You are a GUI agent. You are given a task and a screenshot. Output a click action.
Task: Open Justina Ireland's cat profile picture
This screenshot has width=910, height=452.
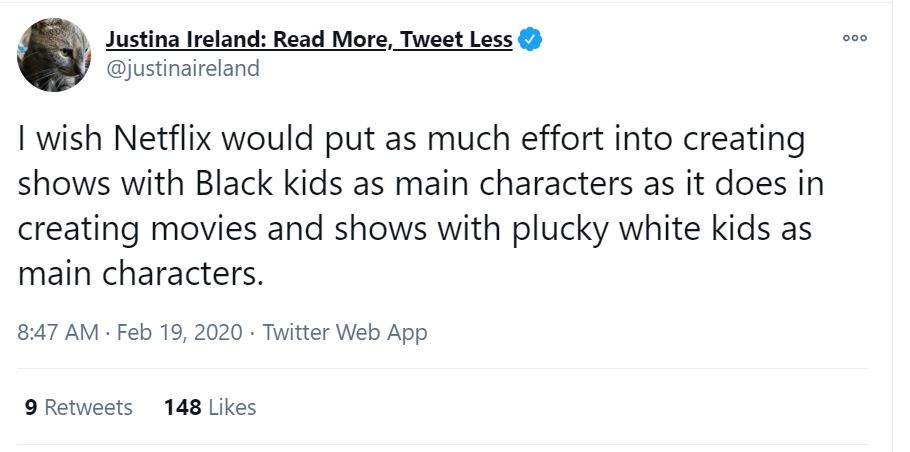[55, 56]
